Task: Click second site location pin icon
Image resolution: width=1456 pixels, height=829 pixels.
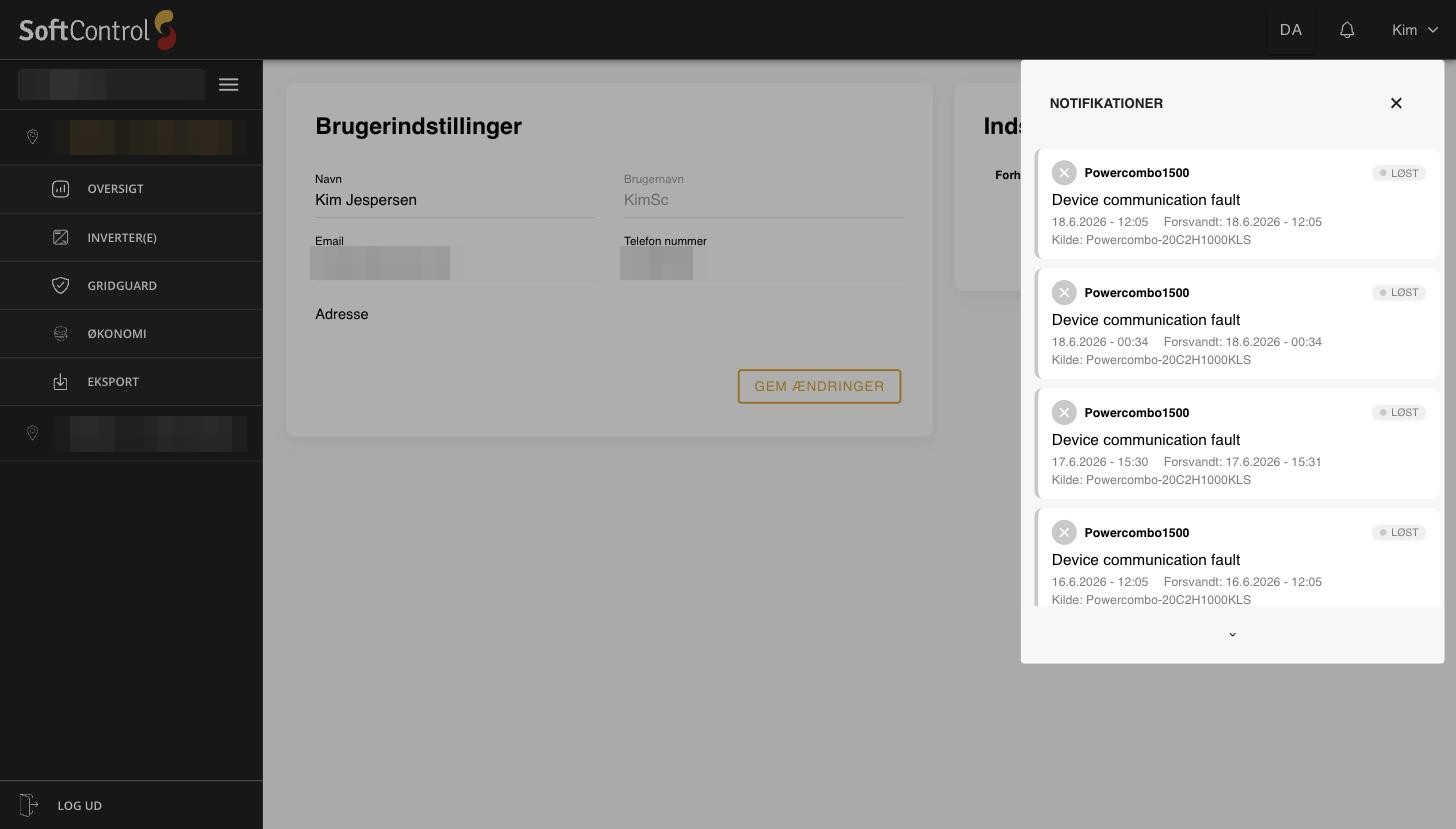Action: 32,433
